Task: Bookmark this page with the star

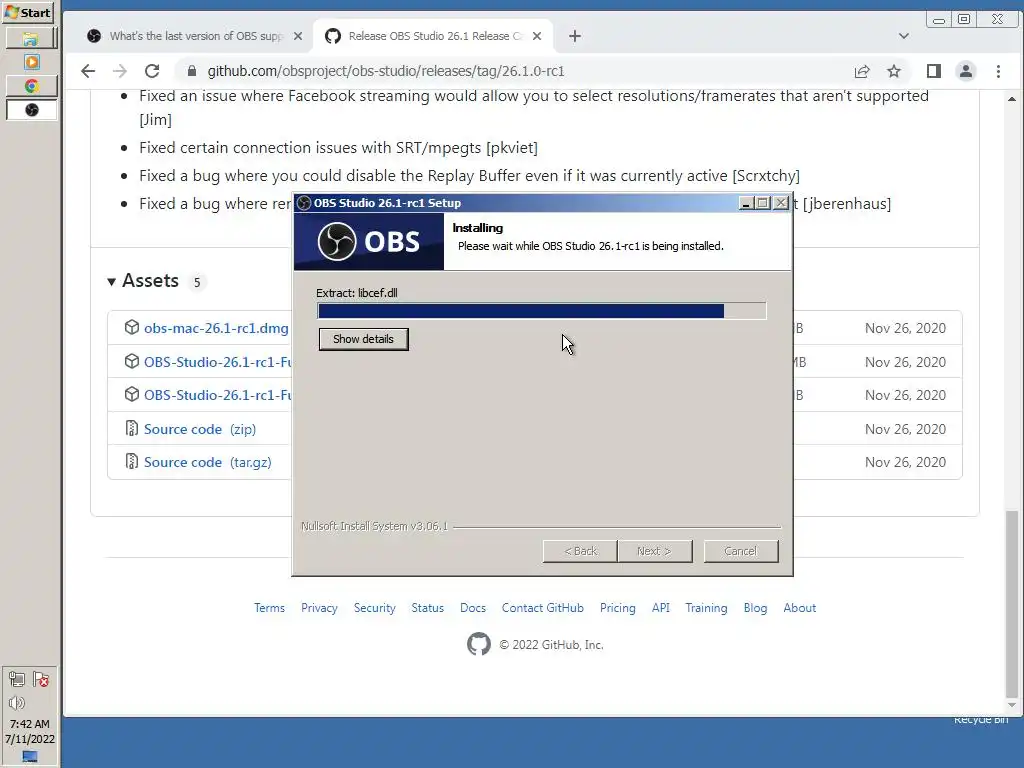Action: click(x=894, y=71)
